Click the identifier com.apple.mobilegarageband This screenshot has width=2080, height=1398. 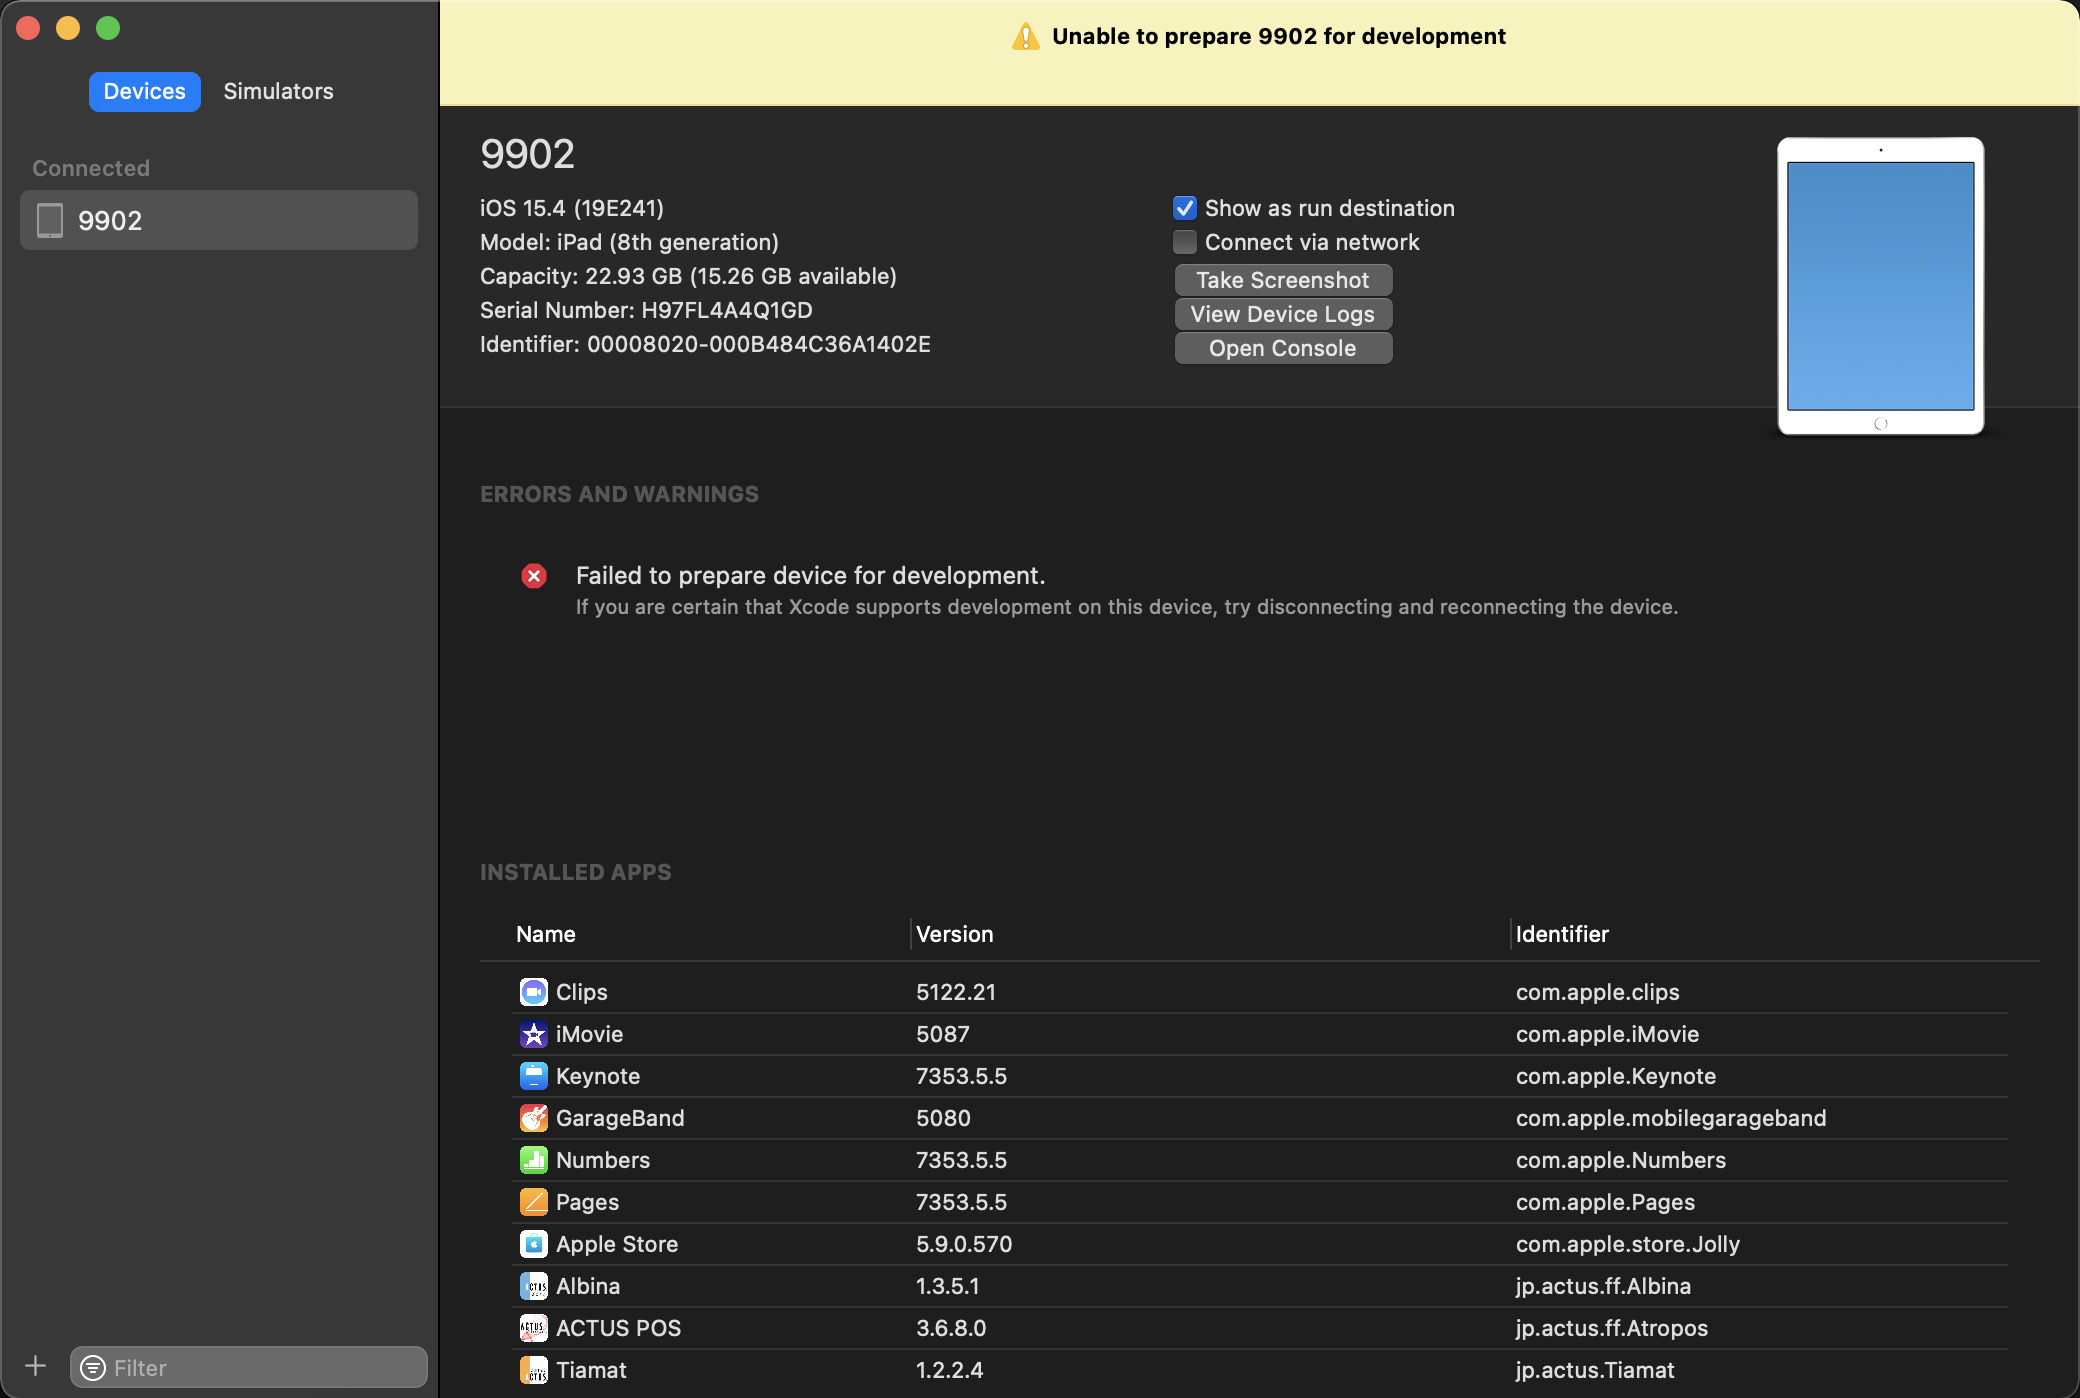1671,1118
